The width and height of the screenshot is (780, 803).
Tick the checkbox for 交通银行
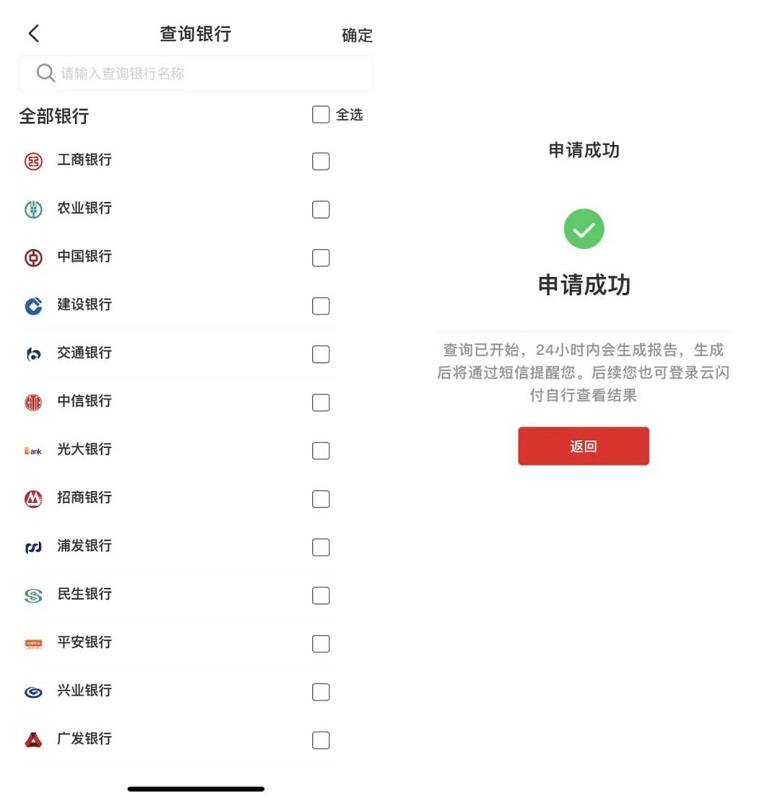click(x=321, y=354)
